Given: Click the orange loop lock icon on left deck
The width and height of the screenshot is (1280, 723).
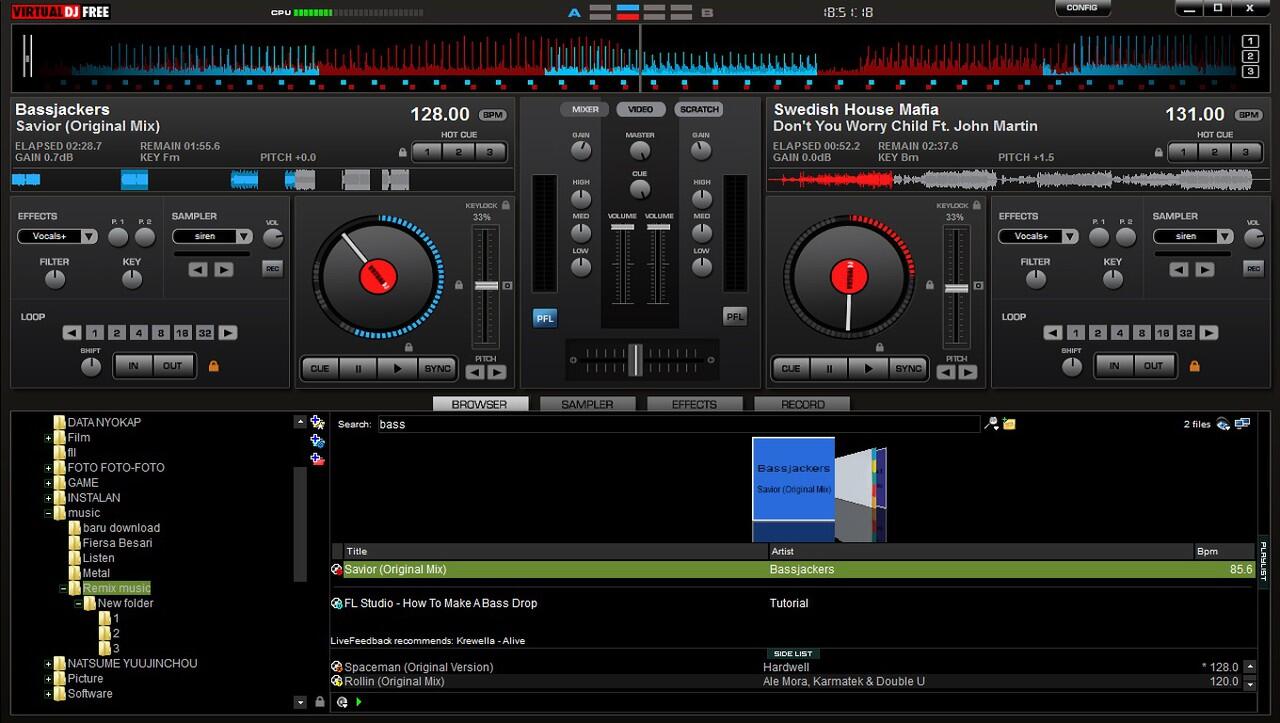Looking at the screenshot, I should click(213, 366).
